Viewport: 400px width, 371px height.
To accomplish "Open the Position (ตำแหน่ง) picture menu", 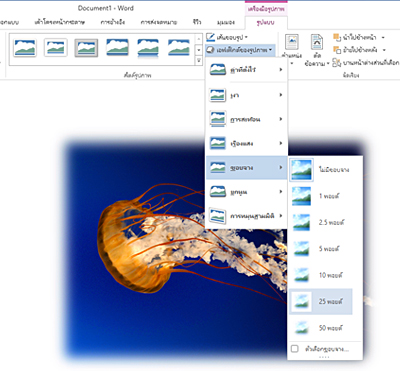I will click(292, 49).
